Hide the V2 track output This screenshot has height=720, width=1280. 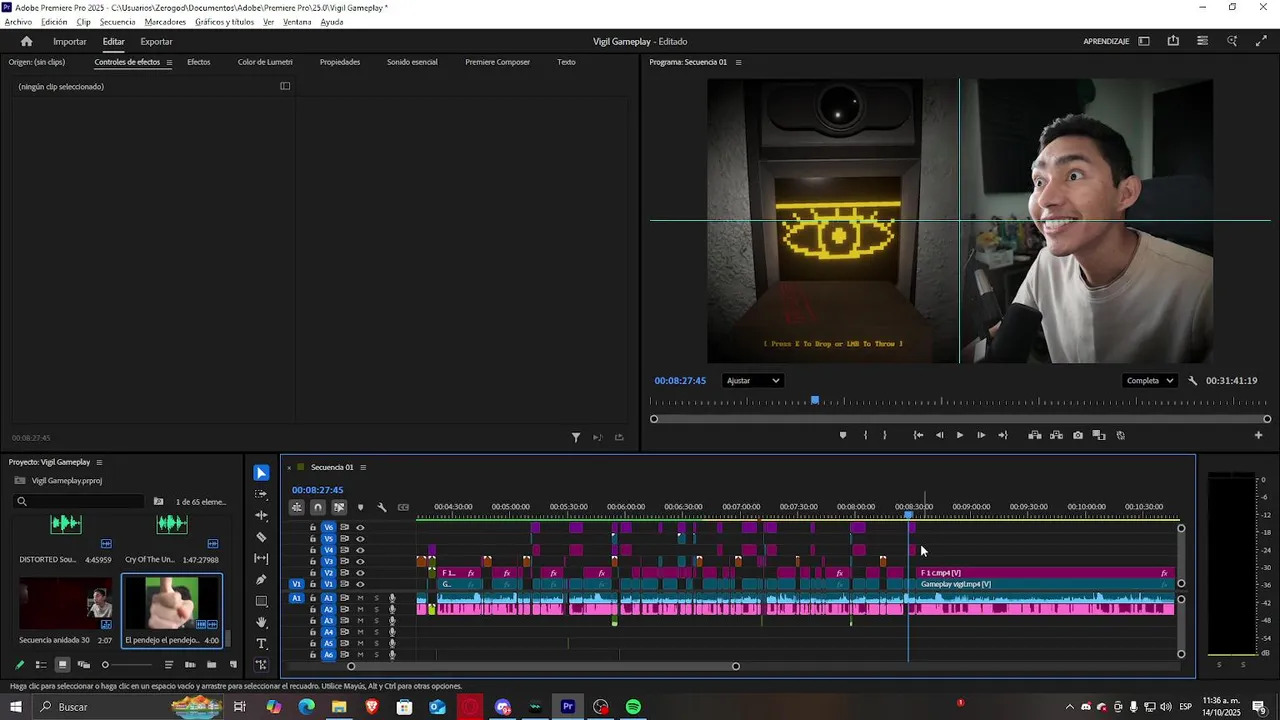[360, 573]
